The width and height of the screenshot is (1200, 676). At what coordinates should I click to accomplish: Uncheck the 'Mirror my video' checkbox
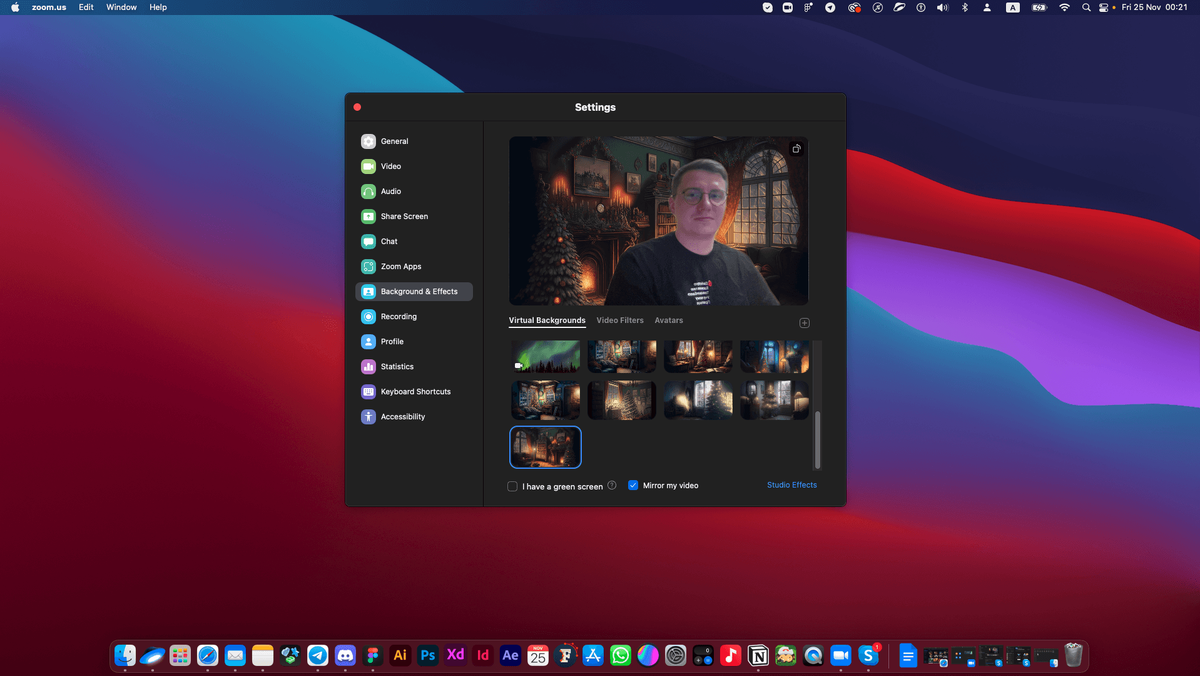click(x=633, y=485)
